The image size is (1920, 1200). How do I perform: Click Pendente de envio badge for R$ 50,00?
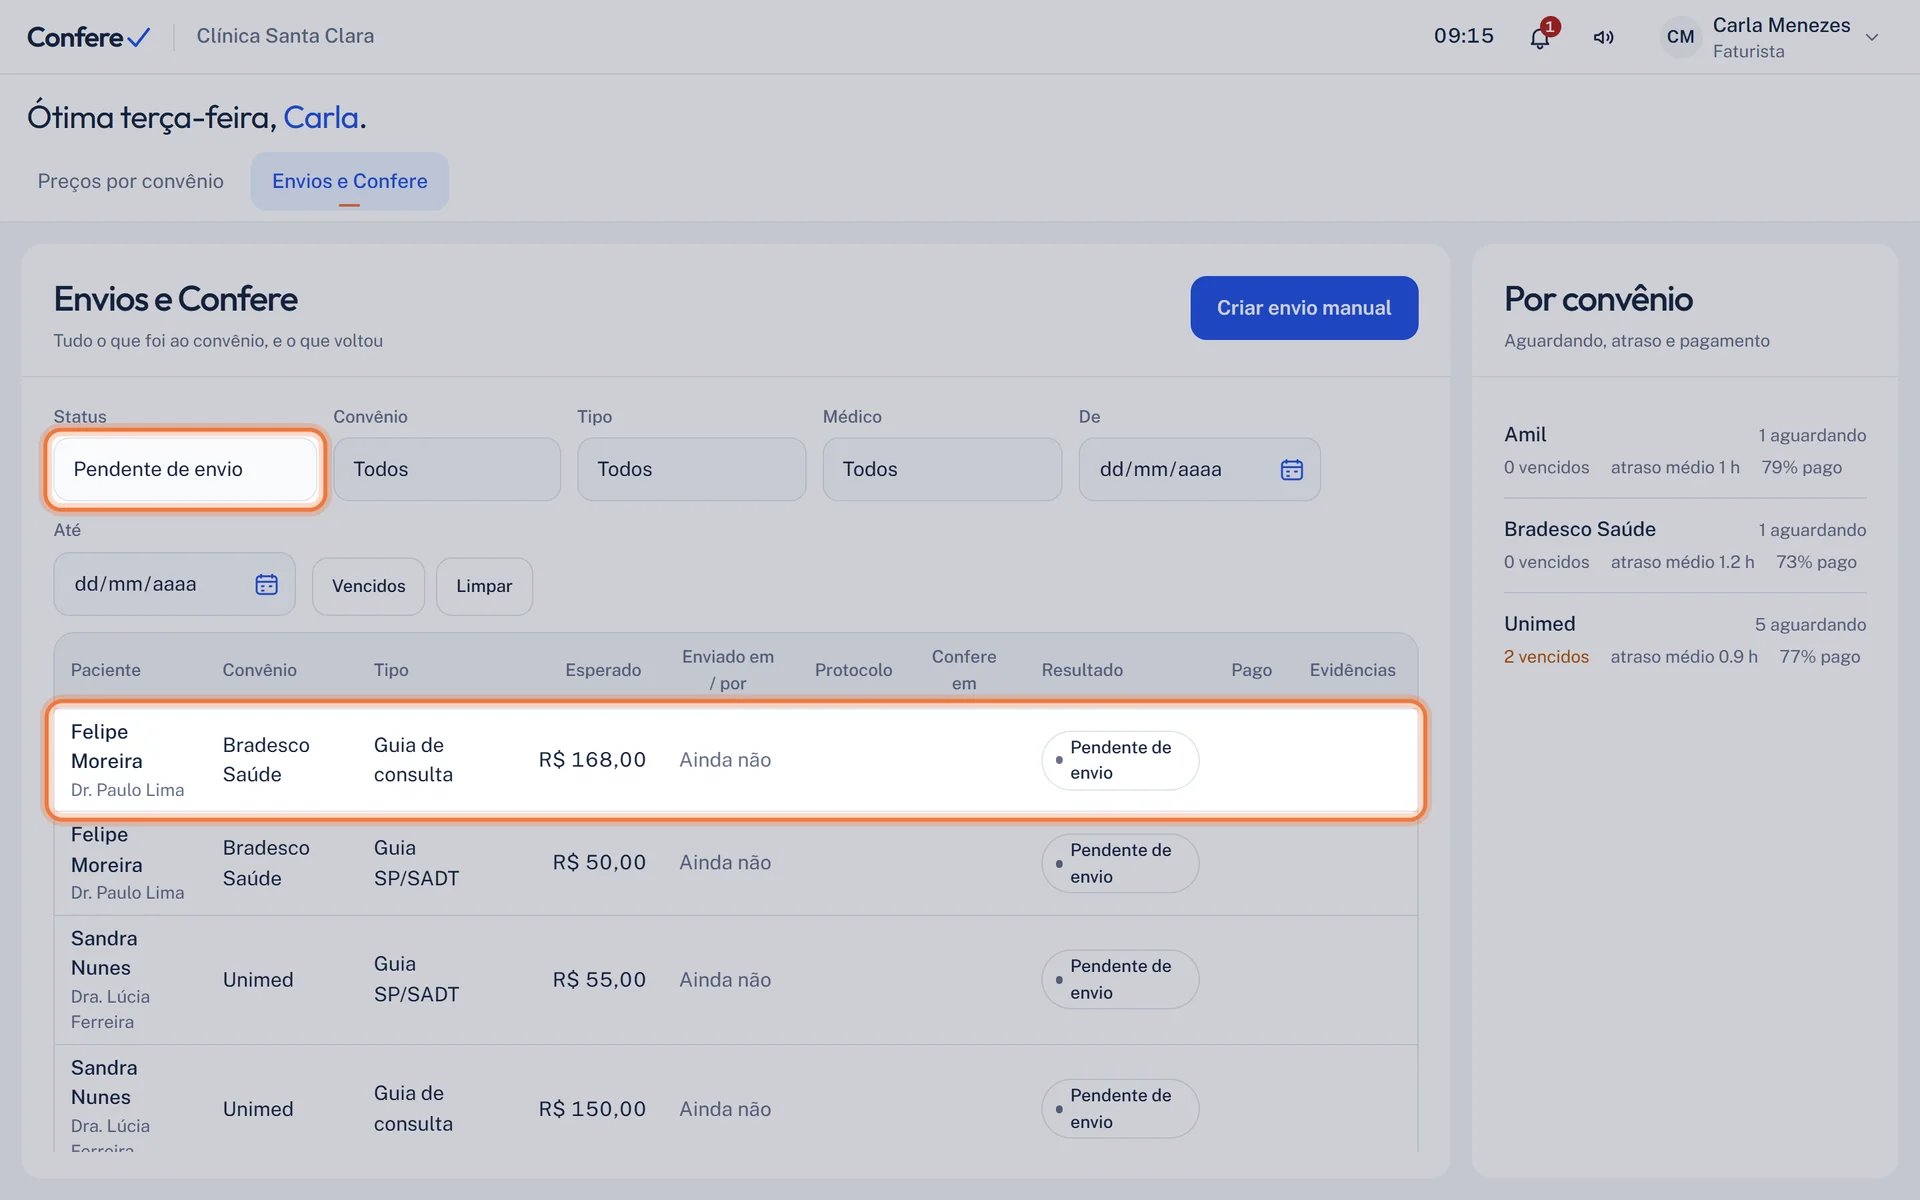click(1120, 863)
